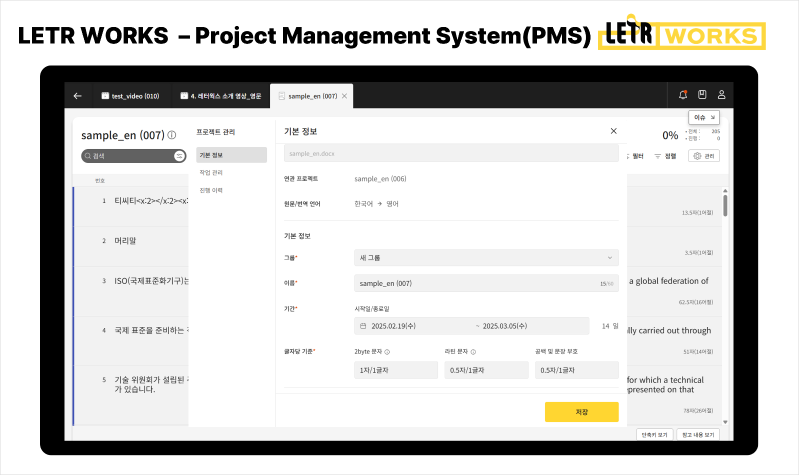Open the user profile icon
Image resolution: width=799 pixels, height=475 pixels.
point(722,95)
